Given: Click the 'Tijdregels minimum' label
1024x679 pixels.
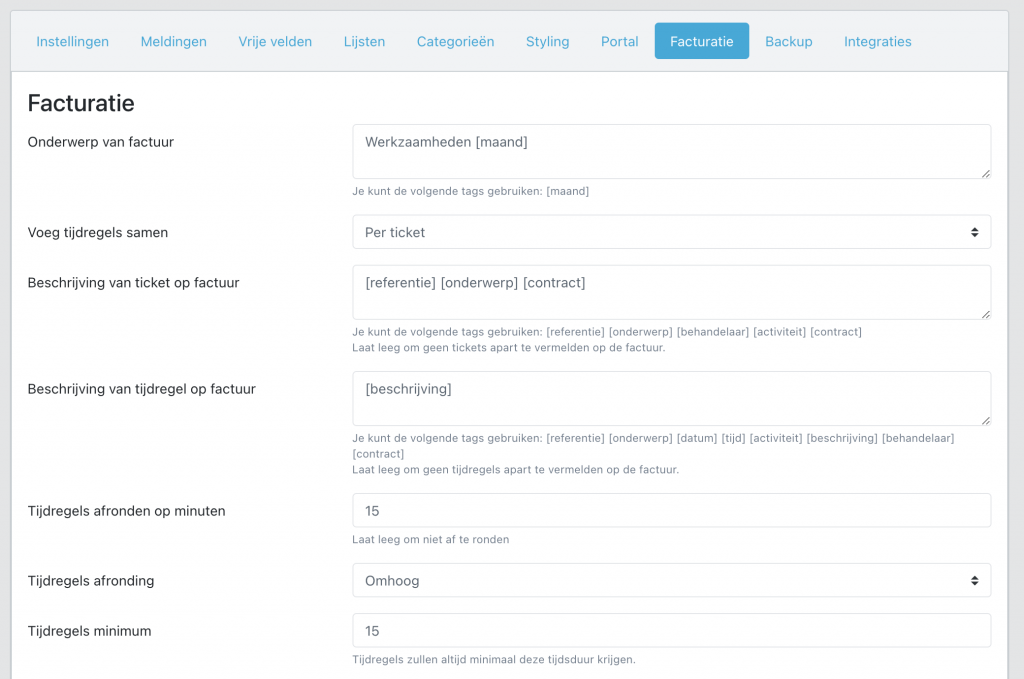Looking at the screenshot, I should click(89, 631).
